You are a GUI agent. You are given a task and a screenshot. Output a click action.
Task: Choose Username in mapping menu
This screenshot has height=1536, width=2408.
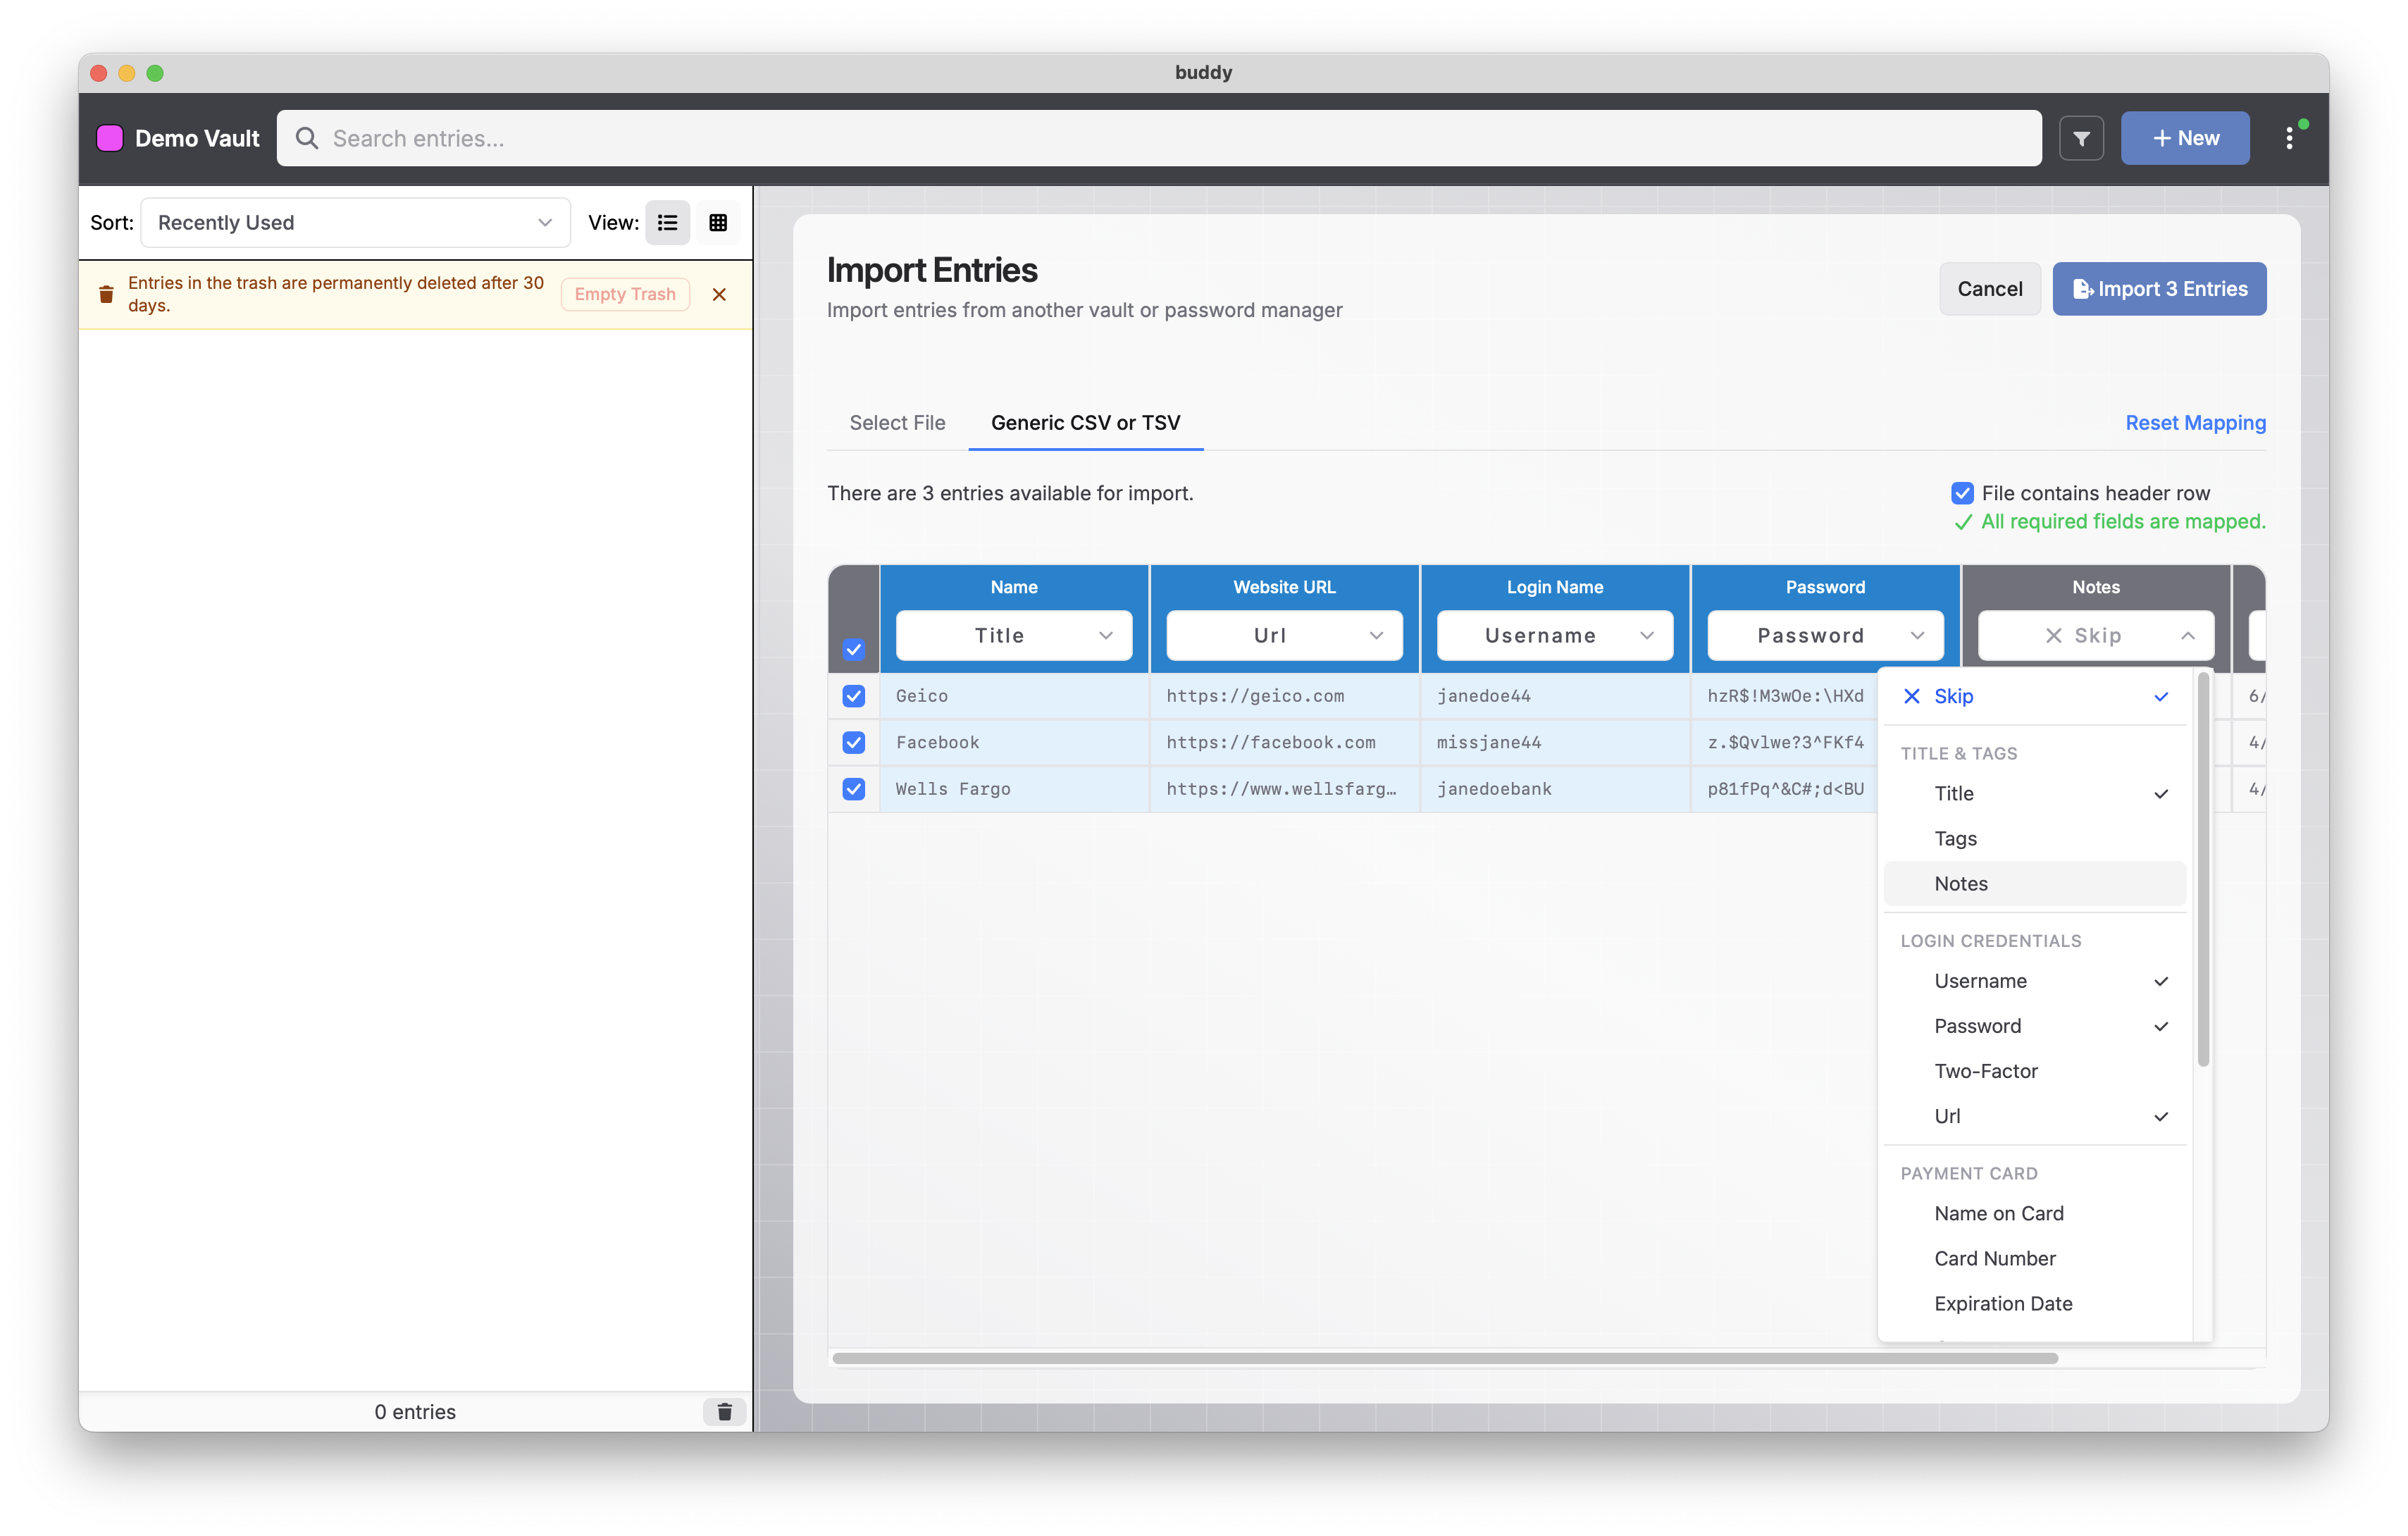(x=2034, y=981)
